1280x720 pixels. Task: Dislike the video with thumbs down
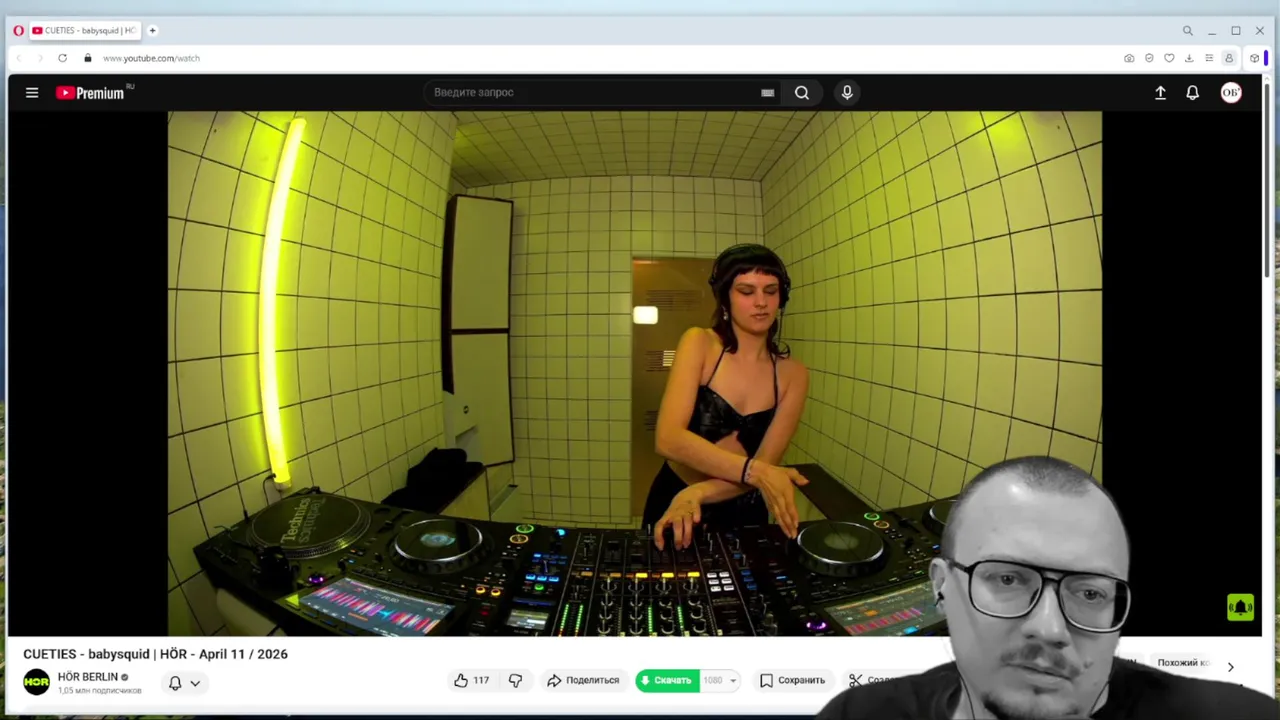click(x=515, y=680)
